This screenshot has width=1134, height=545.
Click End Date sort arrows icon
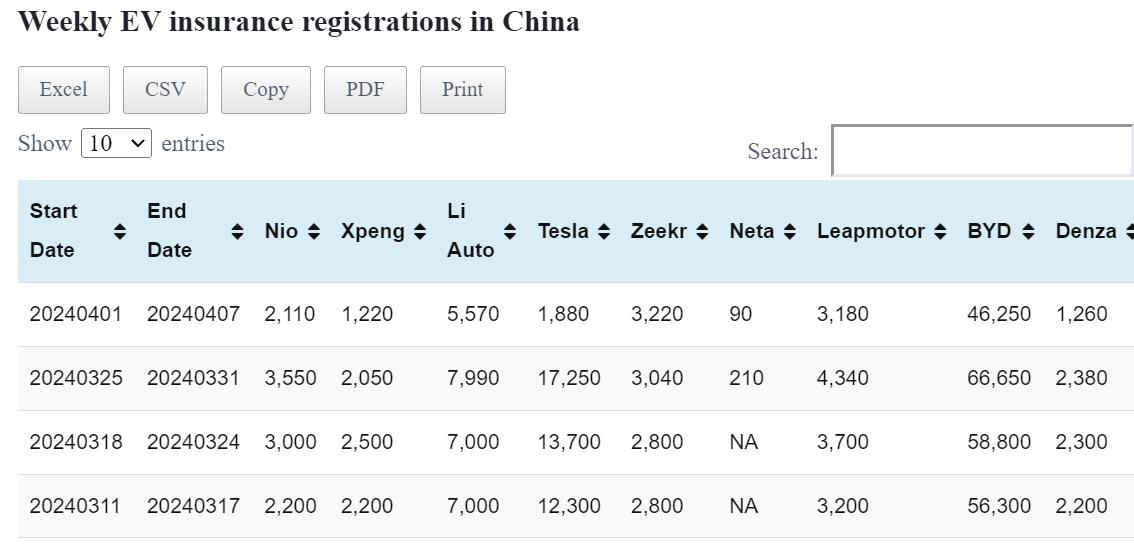(237, 231)
